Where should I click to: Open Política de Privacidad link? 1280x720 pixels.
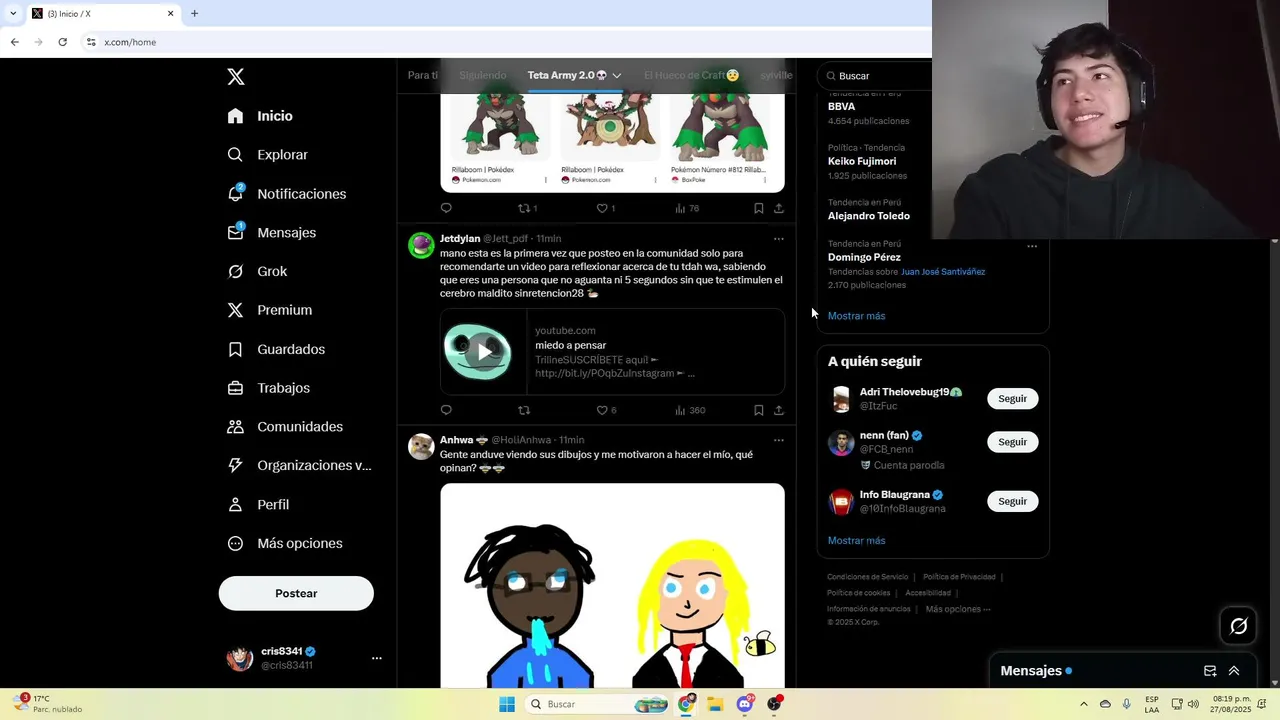click(959, 577)
